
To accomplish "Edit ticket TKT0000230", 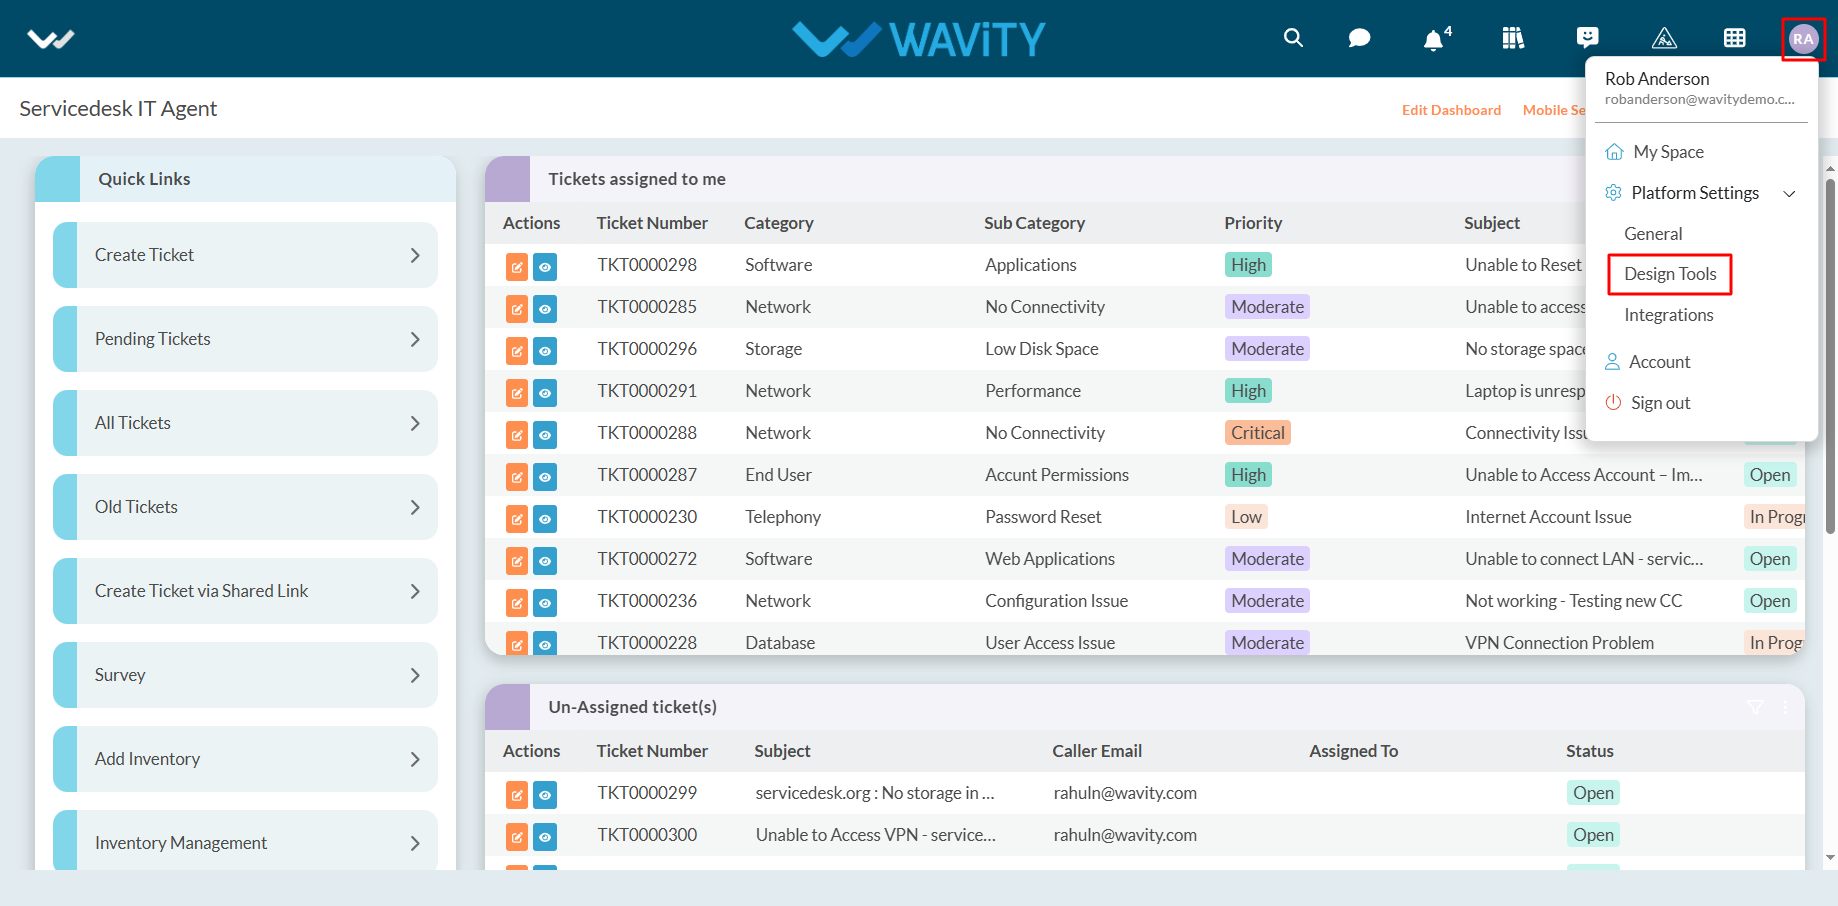I will tap(517, 519).
